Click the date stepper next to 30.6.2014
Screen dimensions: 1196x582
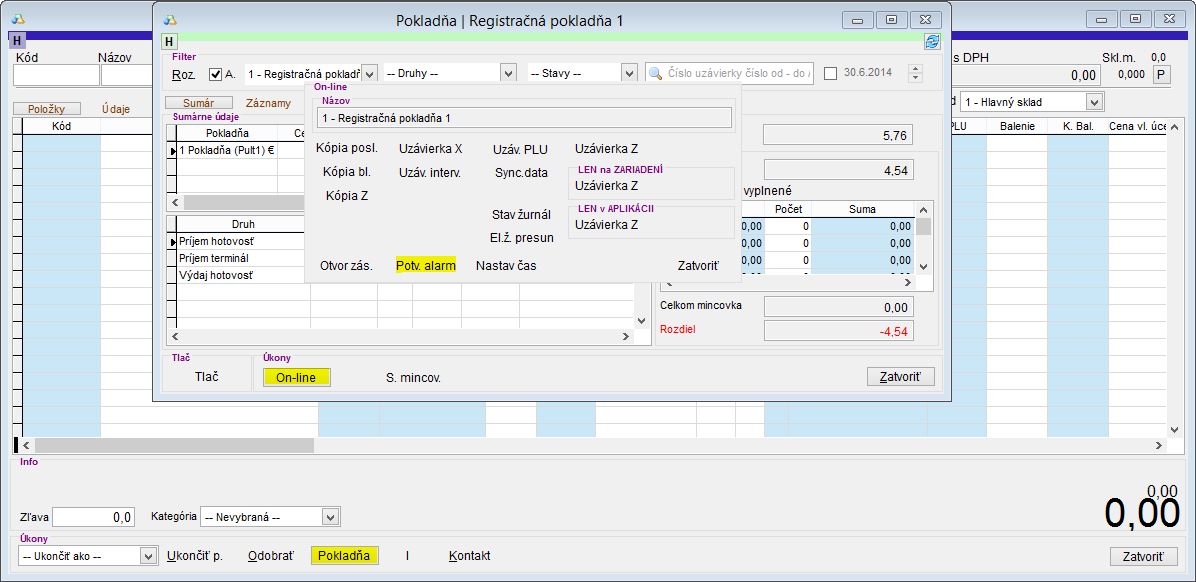pyautogui.click(x=916, y=74)
